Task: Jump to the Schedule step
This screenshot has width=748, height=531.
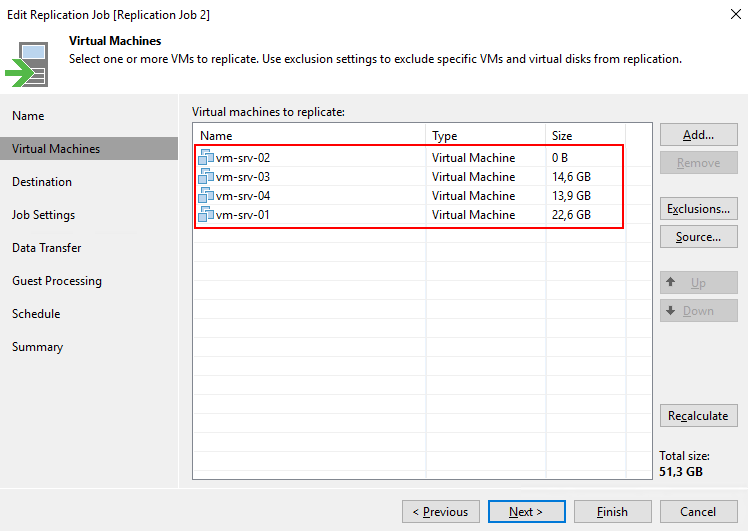Action: [36, 314]
